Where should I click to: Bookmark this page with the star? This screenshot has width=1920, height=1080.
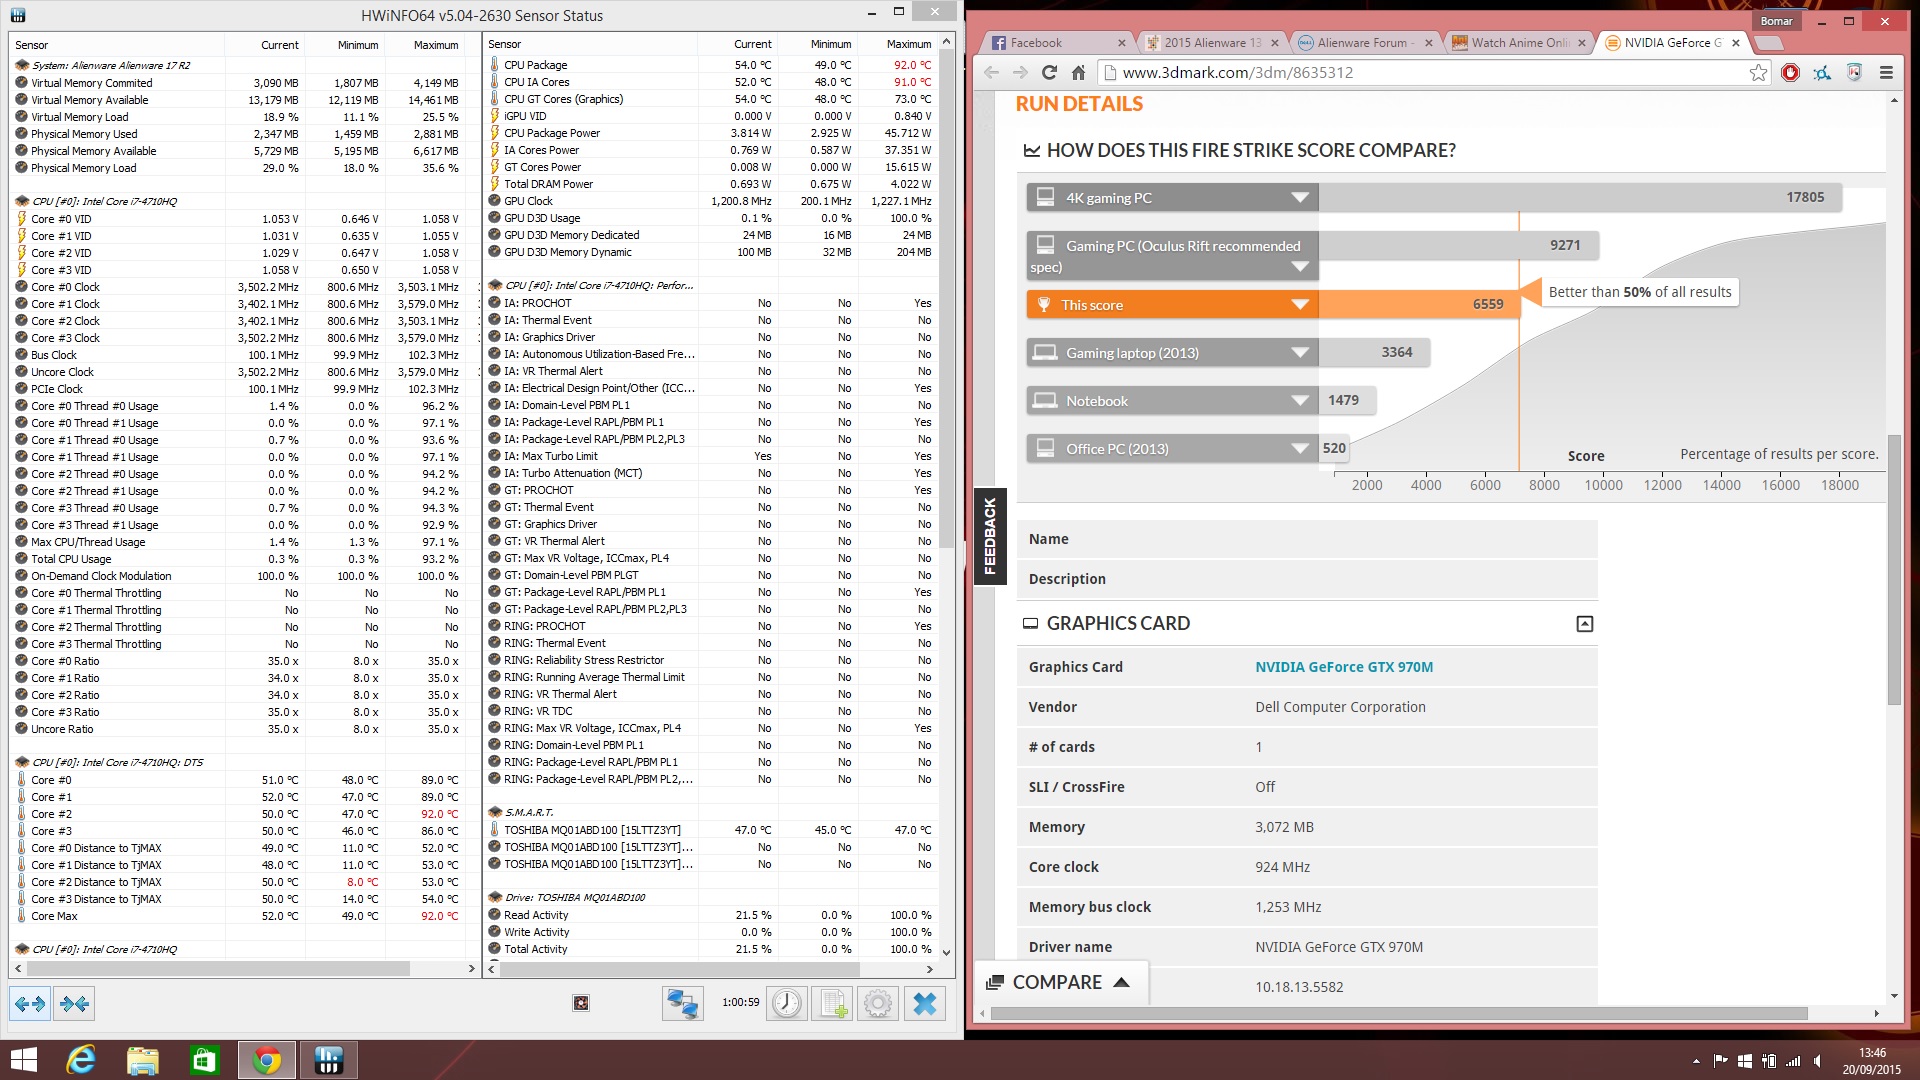click(1758, 72)
